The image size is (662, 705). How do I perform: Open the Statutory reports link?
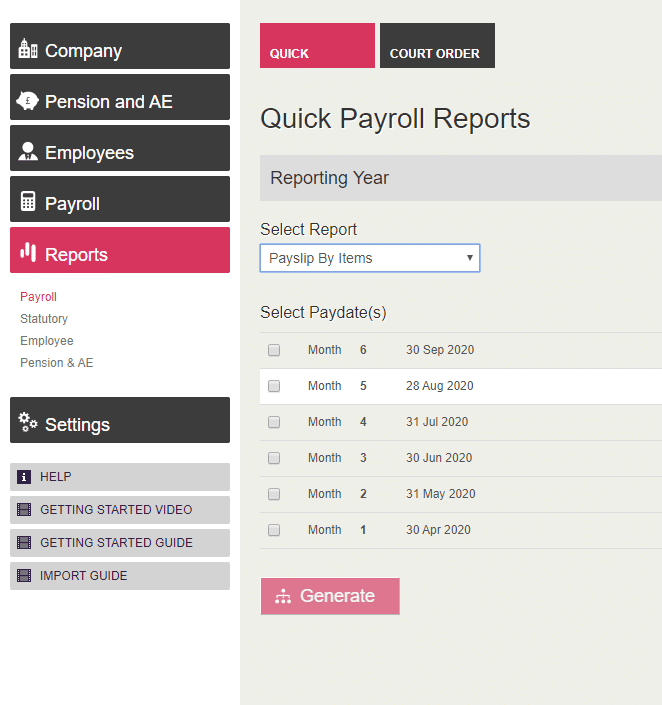(44, 319)
